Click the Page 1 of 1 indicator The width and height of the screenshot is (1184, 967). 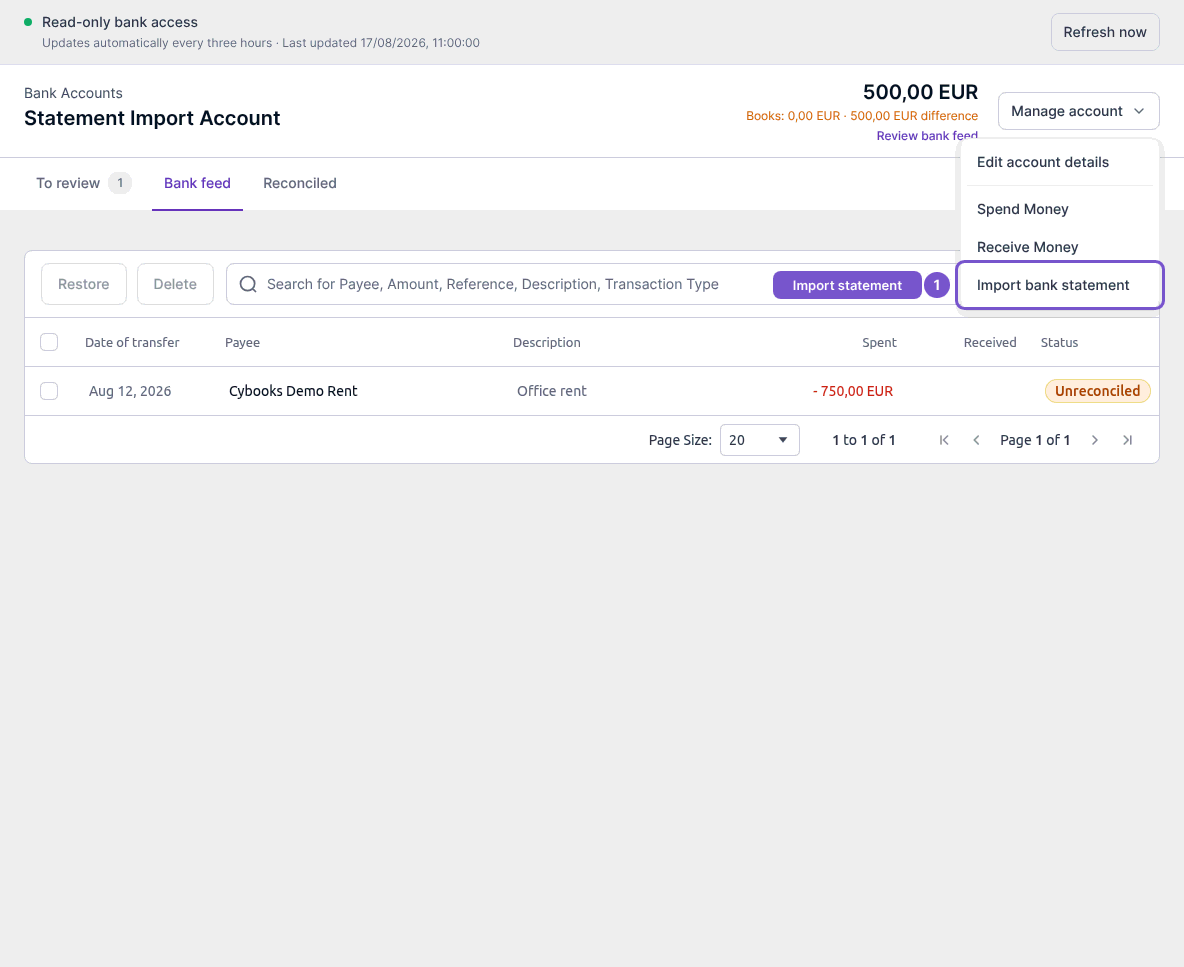click(1035, 440)
